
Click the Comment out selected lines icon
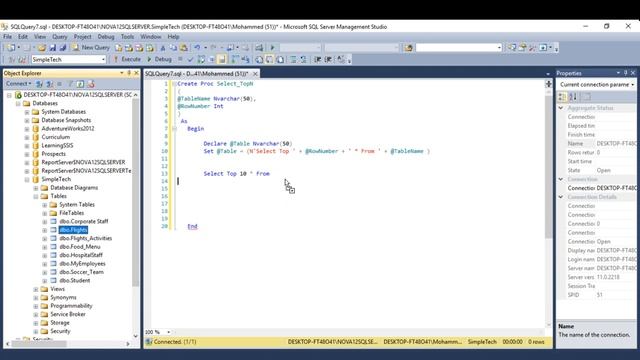tap(293, 60)
